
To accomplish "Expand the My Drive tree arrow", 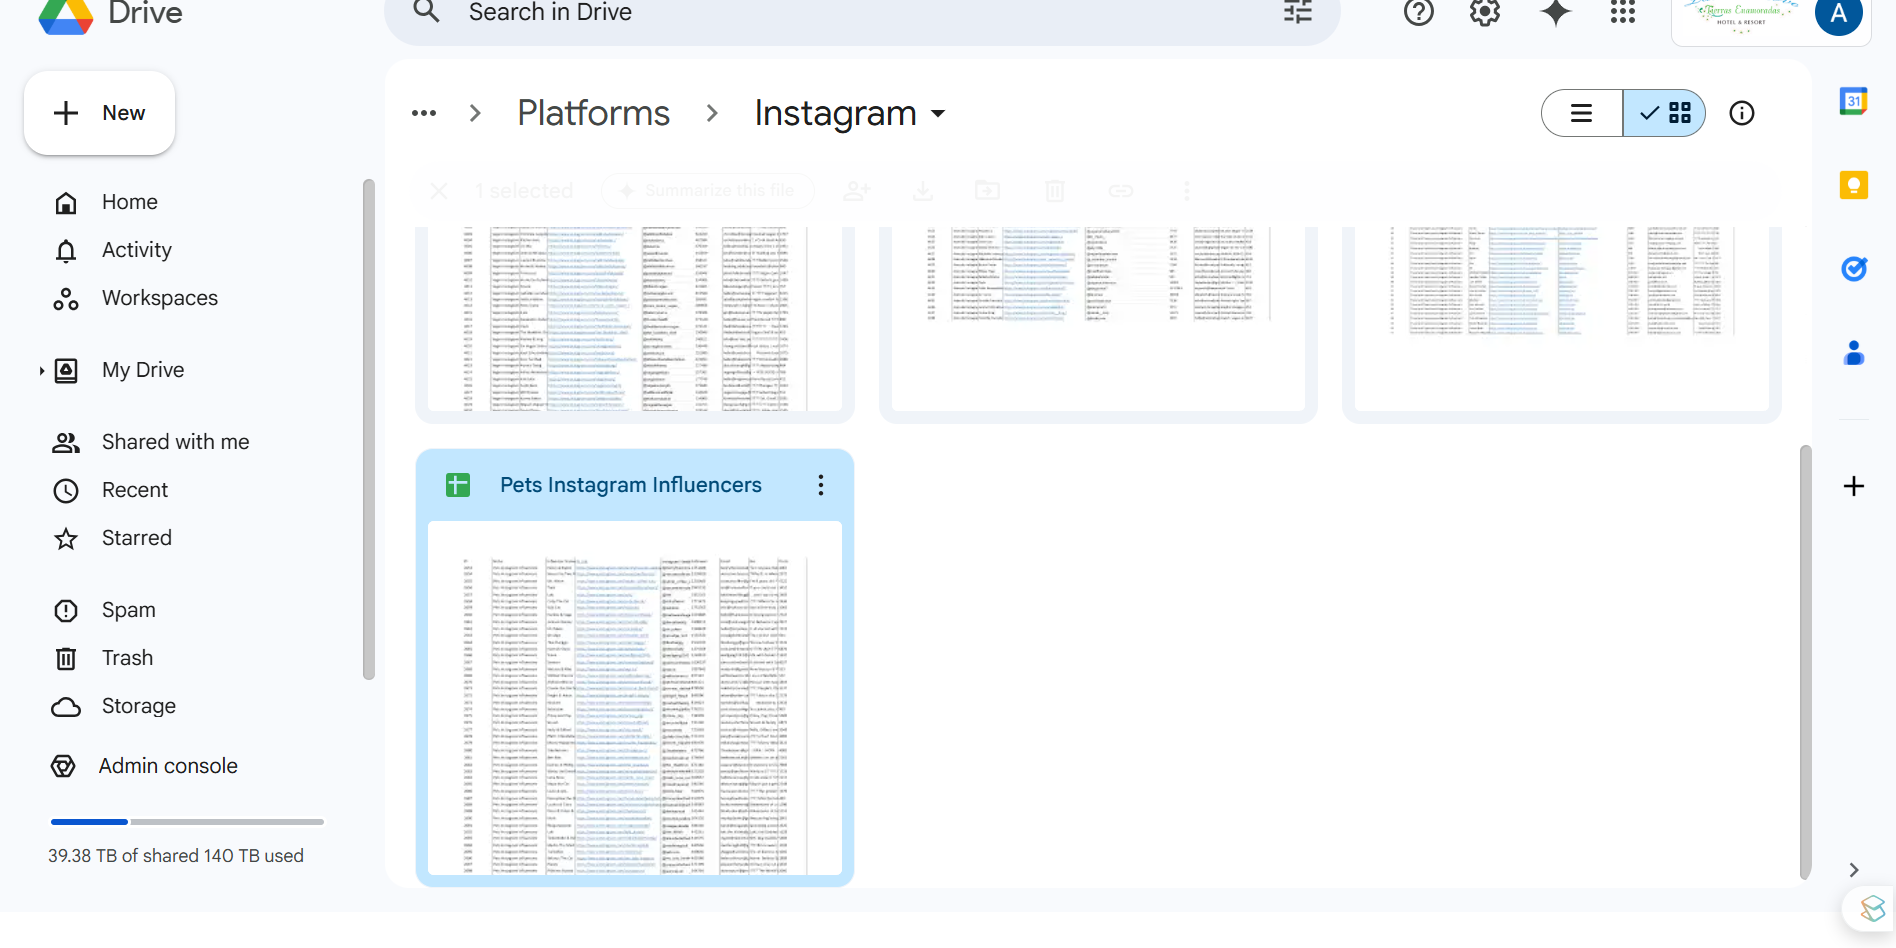I will coord(41,371).
